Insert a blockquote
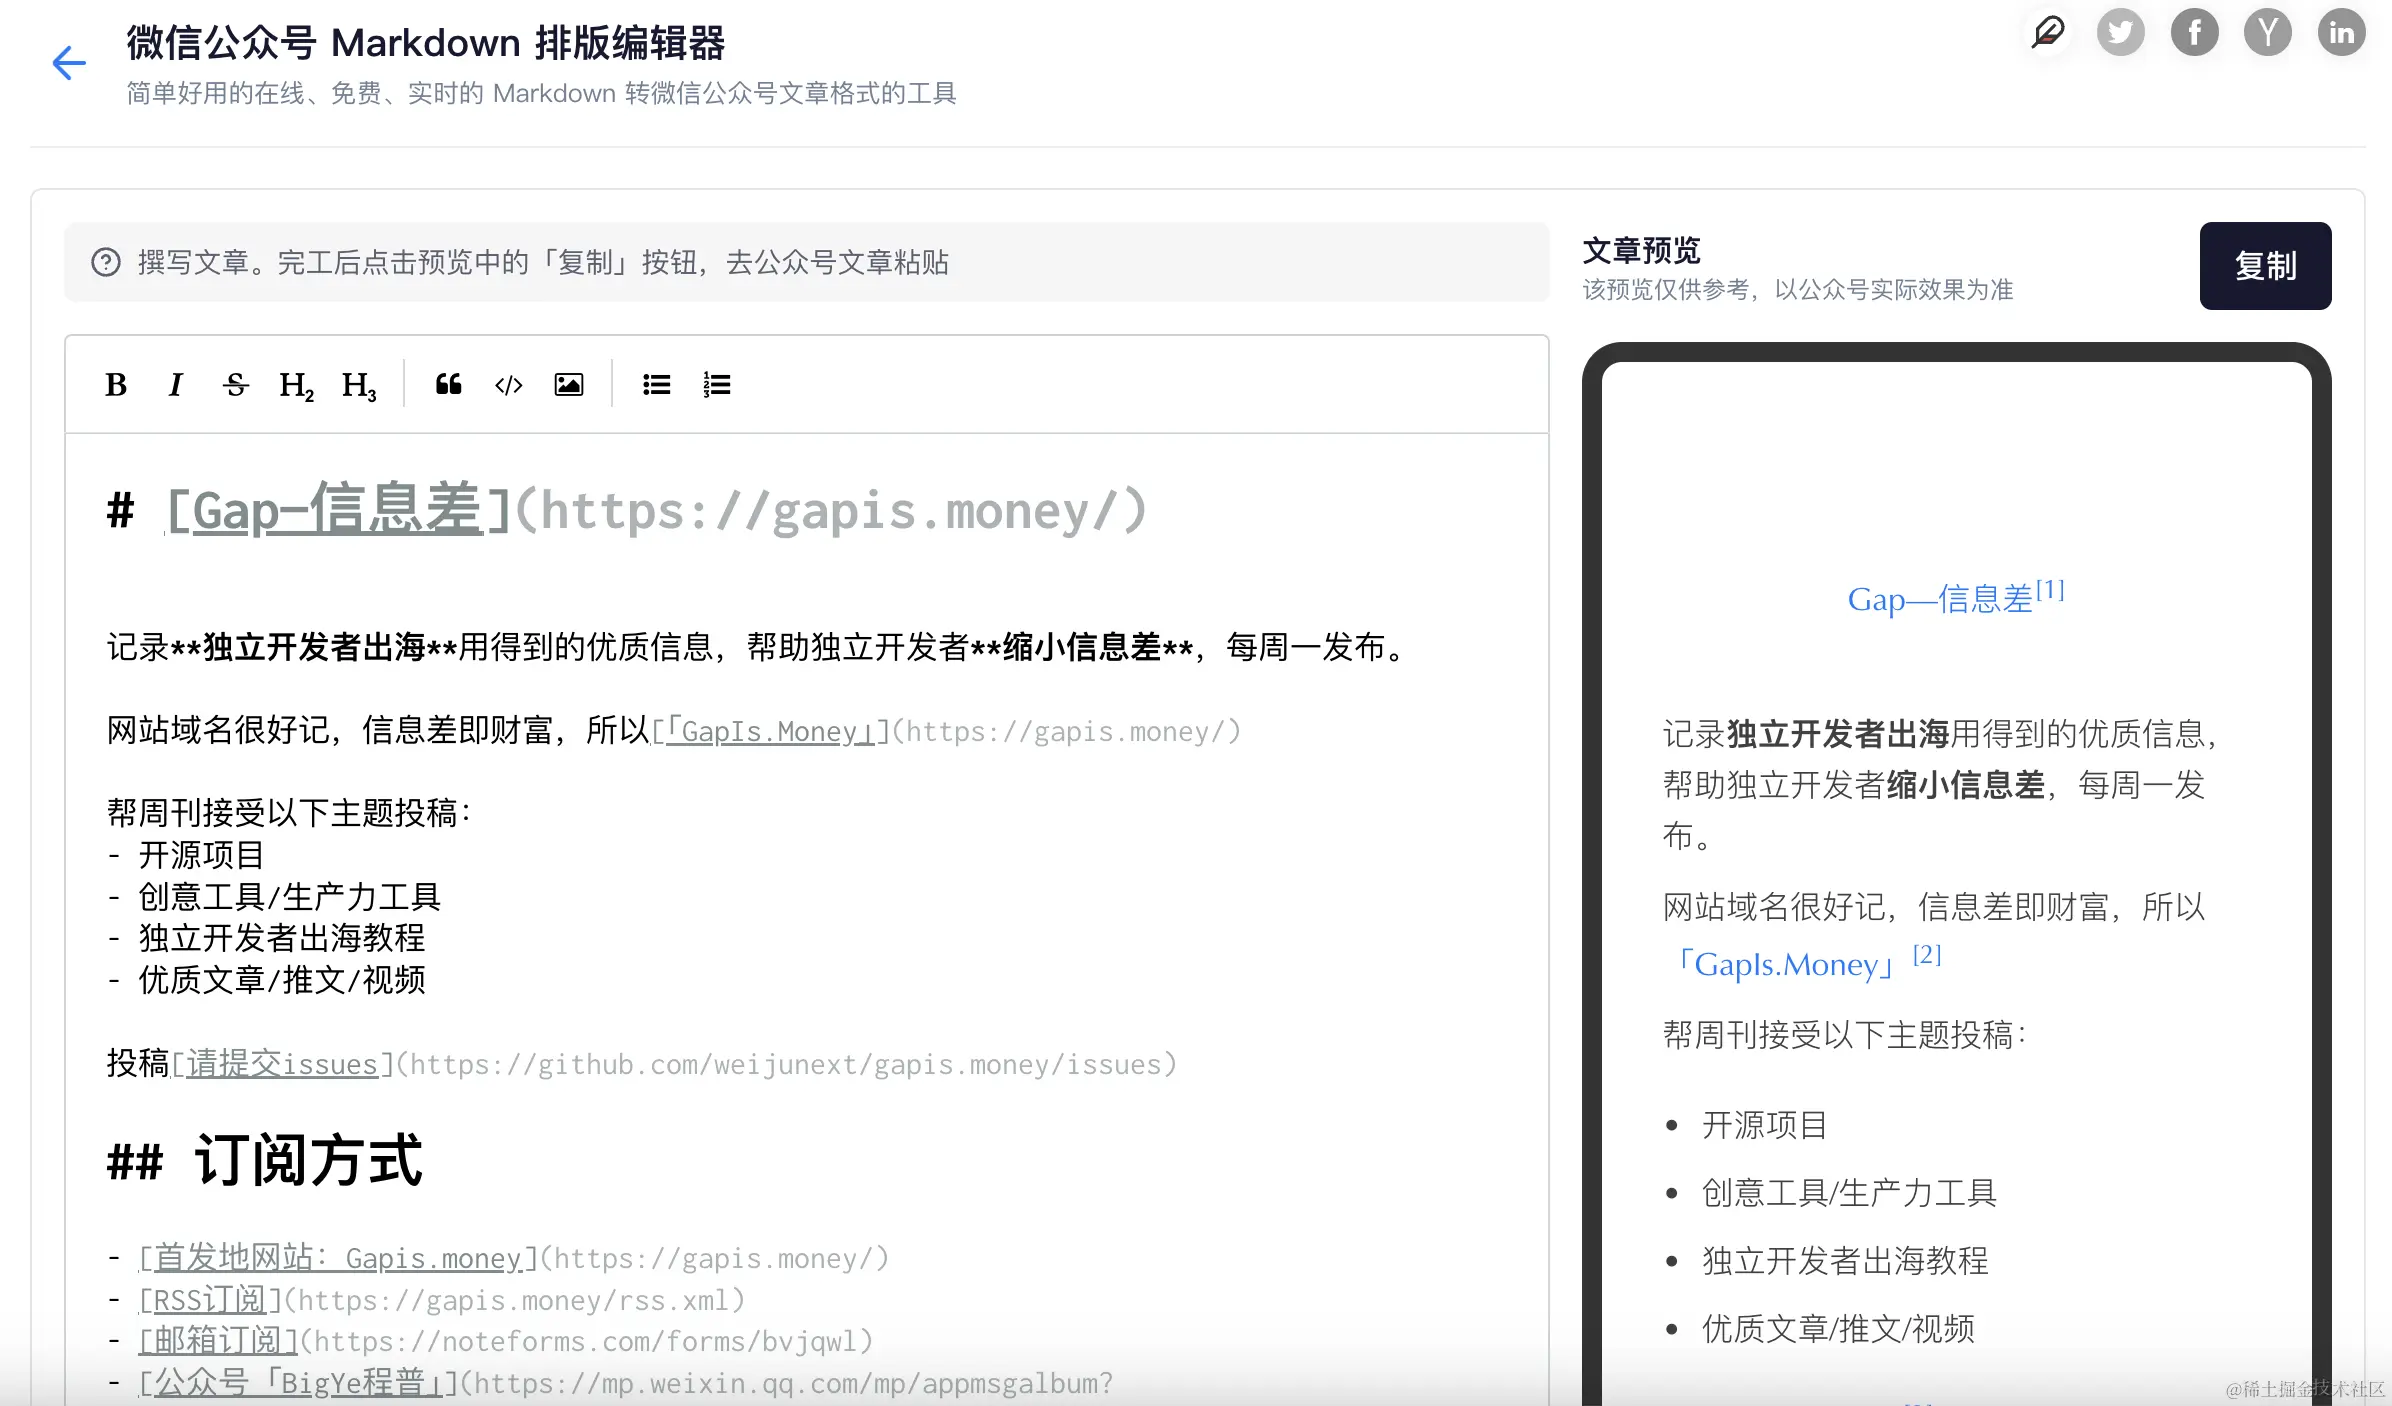2392x1406 pixels. [448, 385]
